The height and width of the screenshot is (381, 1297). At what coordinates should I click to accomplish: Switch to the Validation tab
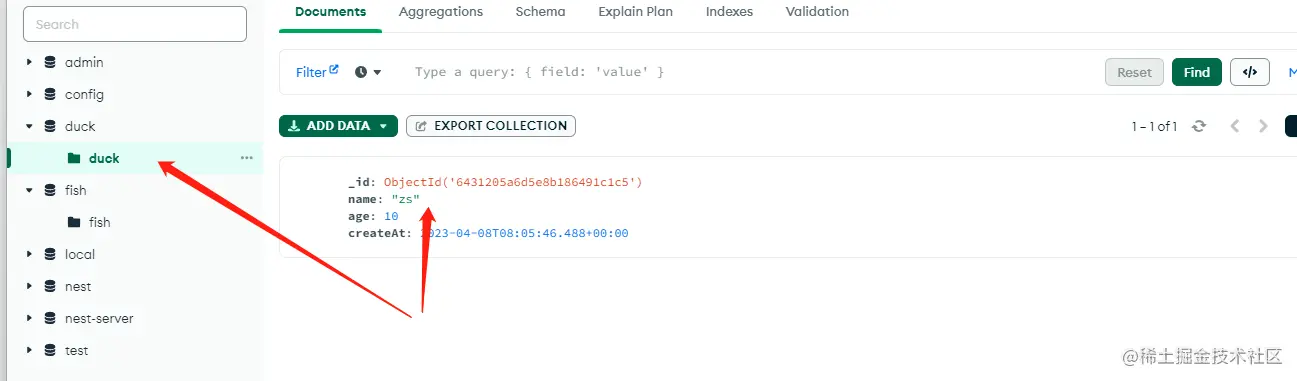click(817, 12)
